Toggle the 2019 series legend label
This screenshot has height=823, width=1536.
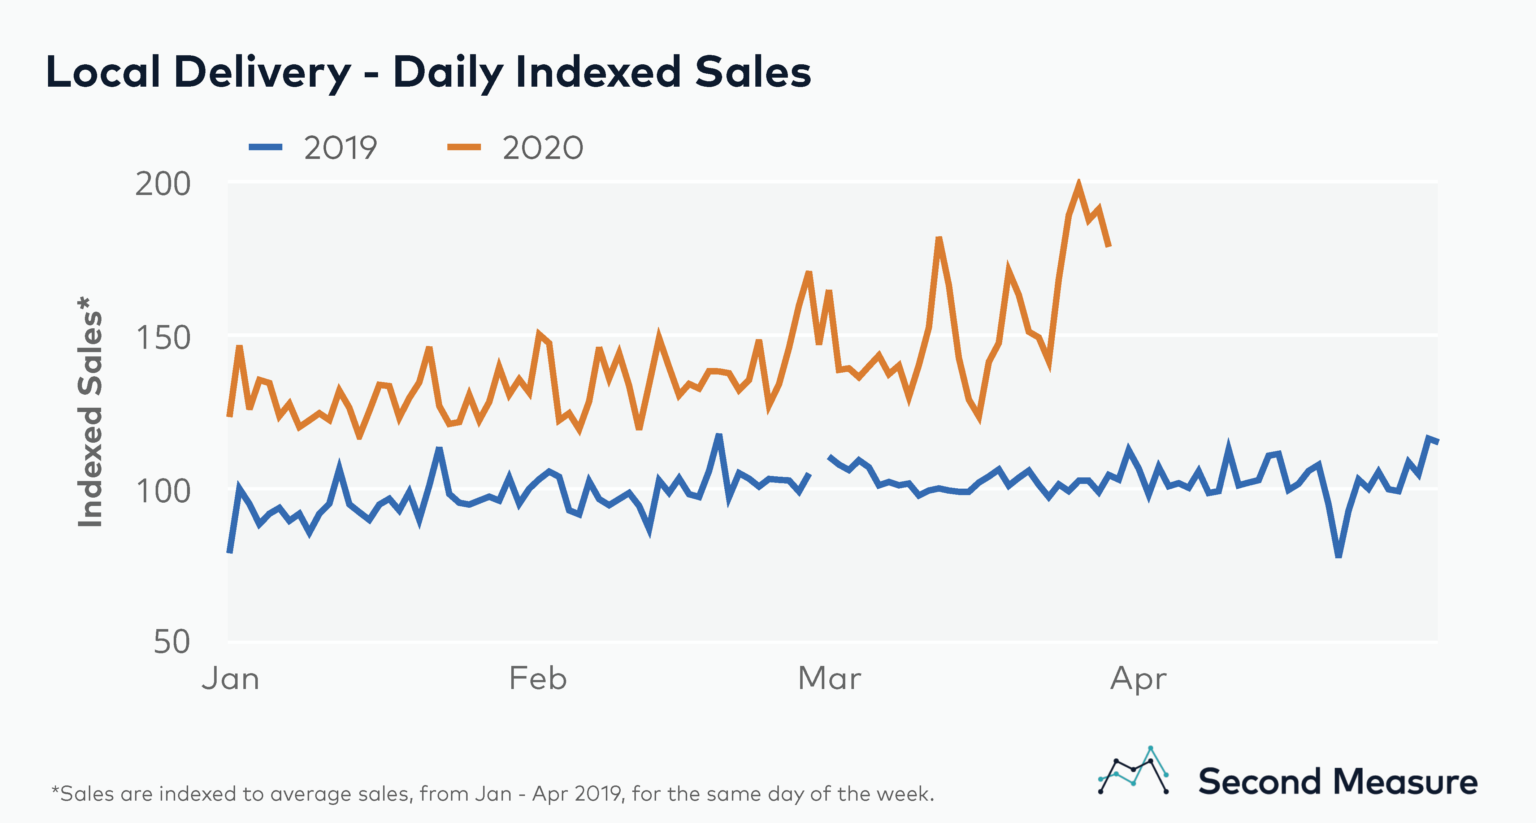tap(340, 148)
